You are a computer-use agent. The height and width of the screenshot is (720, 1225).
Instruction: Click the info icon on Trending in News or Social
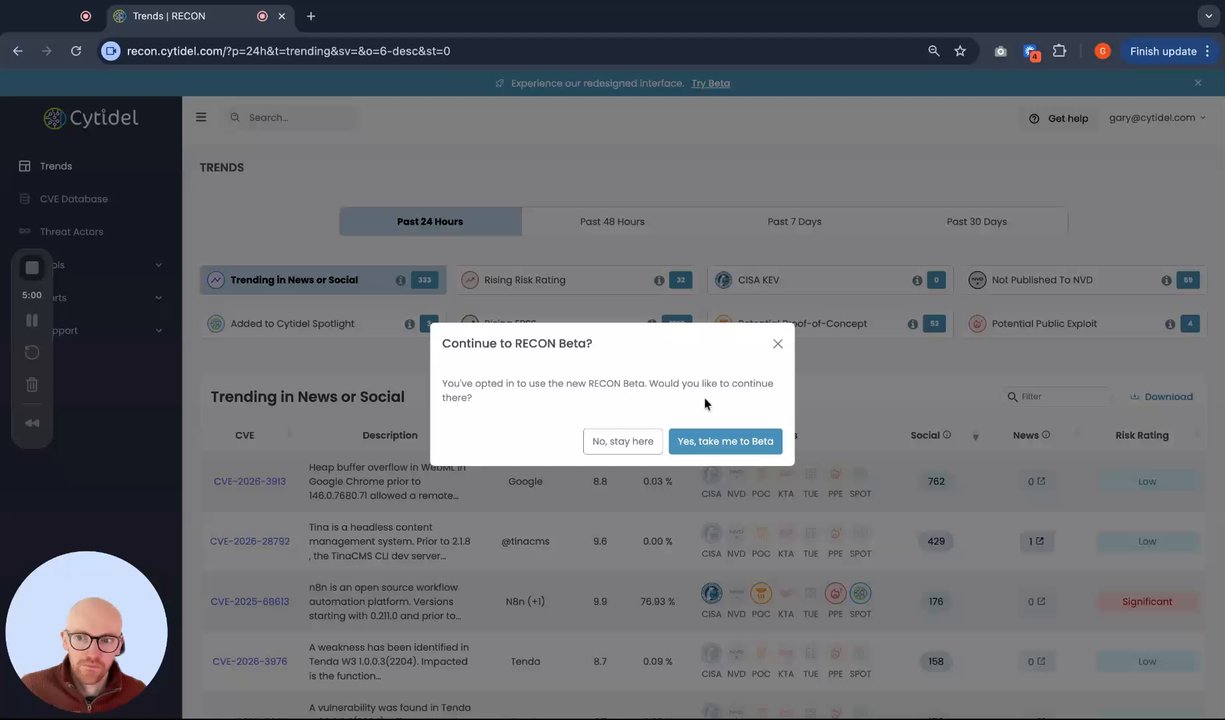coord(400,281)
